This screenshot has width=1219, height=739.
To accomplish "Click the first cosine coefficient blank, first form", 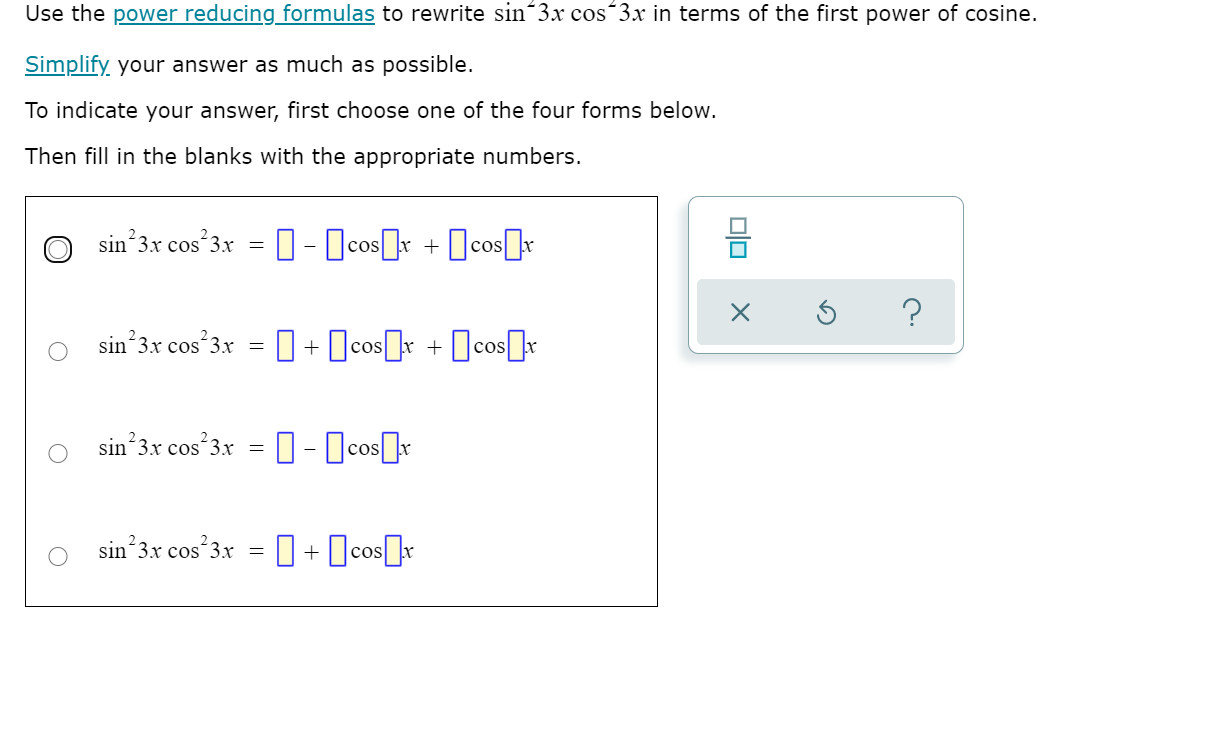I will coord(335,244).
